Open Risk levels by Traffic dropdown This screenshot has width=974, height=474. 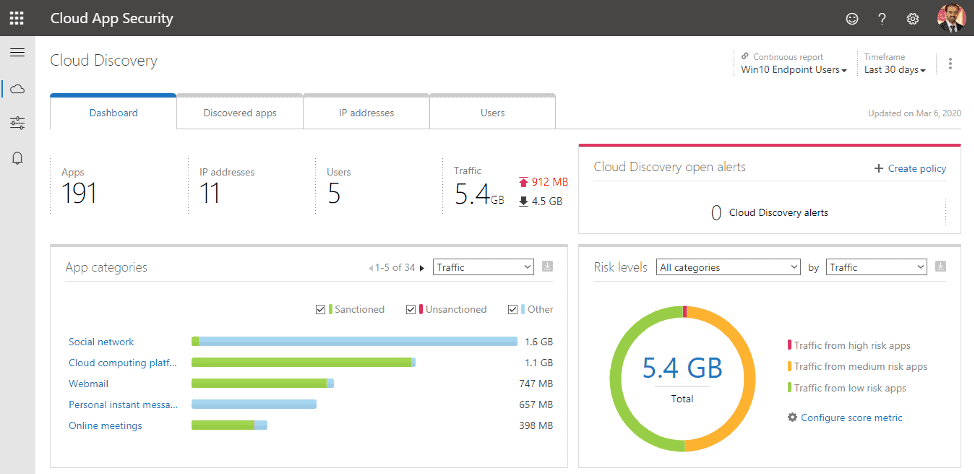tap(876, 267)
